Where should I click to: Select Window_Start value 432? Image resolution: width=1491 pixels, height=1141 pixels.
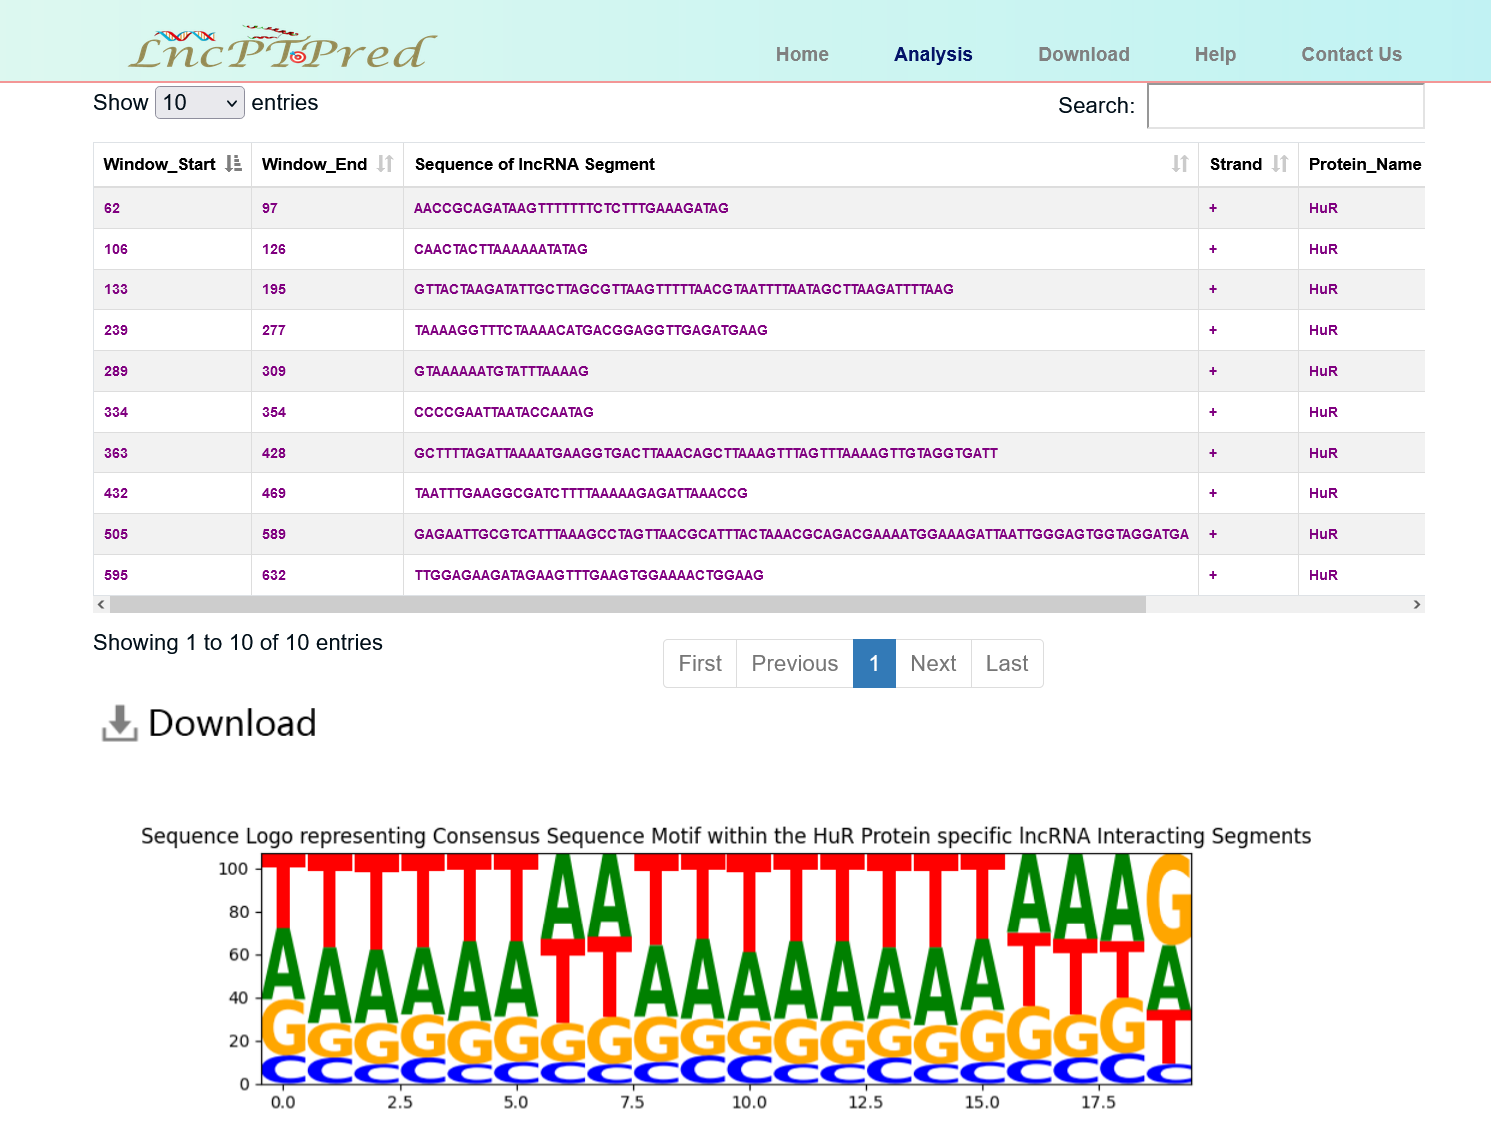click(116, 493)
